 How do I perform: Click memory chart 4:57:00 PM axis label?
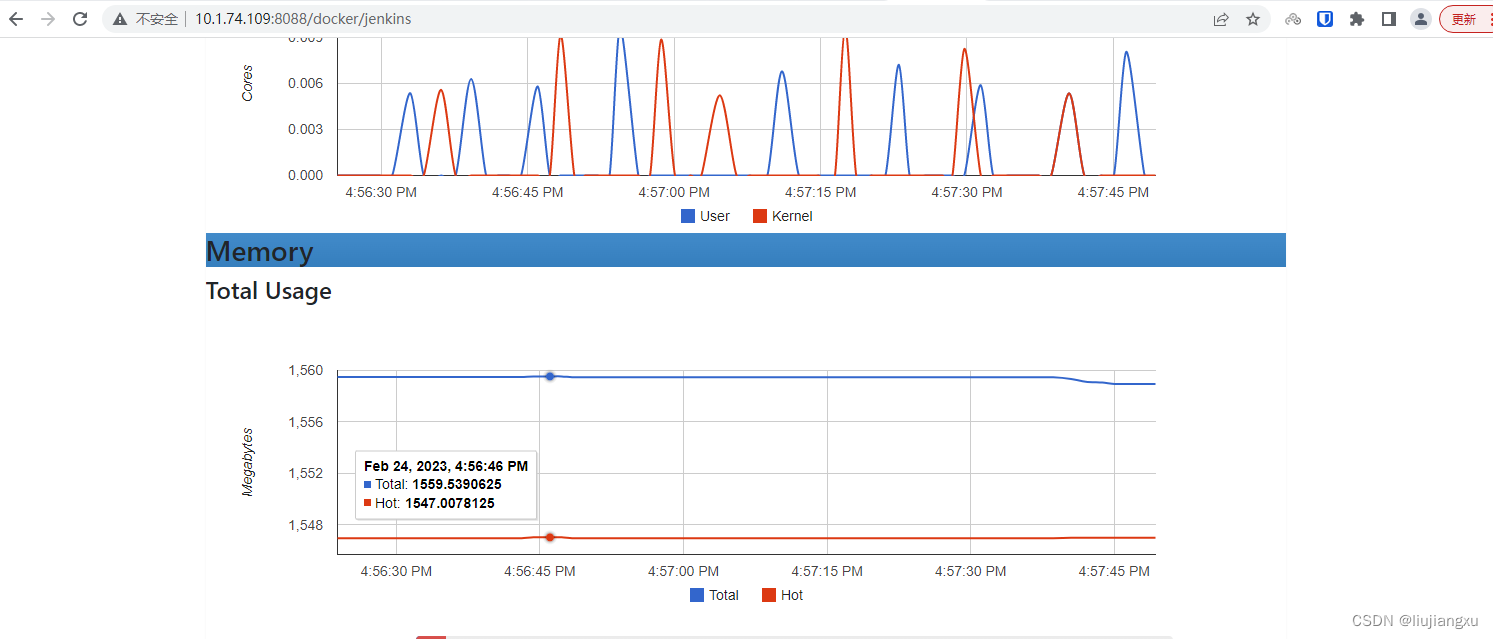tap(683, 571)
